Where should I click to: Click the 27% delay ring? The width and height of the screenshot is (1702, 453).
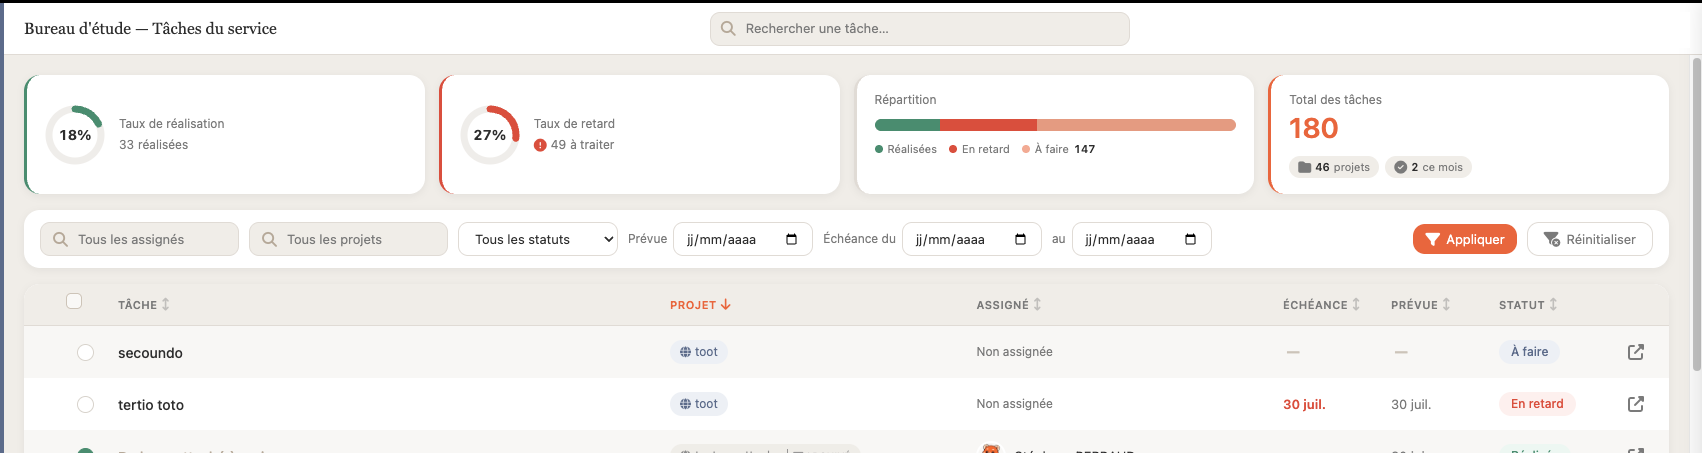pos(490,135)
